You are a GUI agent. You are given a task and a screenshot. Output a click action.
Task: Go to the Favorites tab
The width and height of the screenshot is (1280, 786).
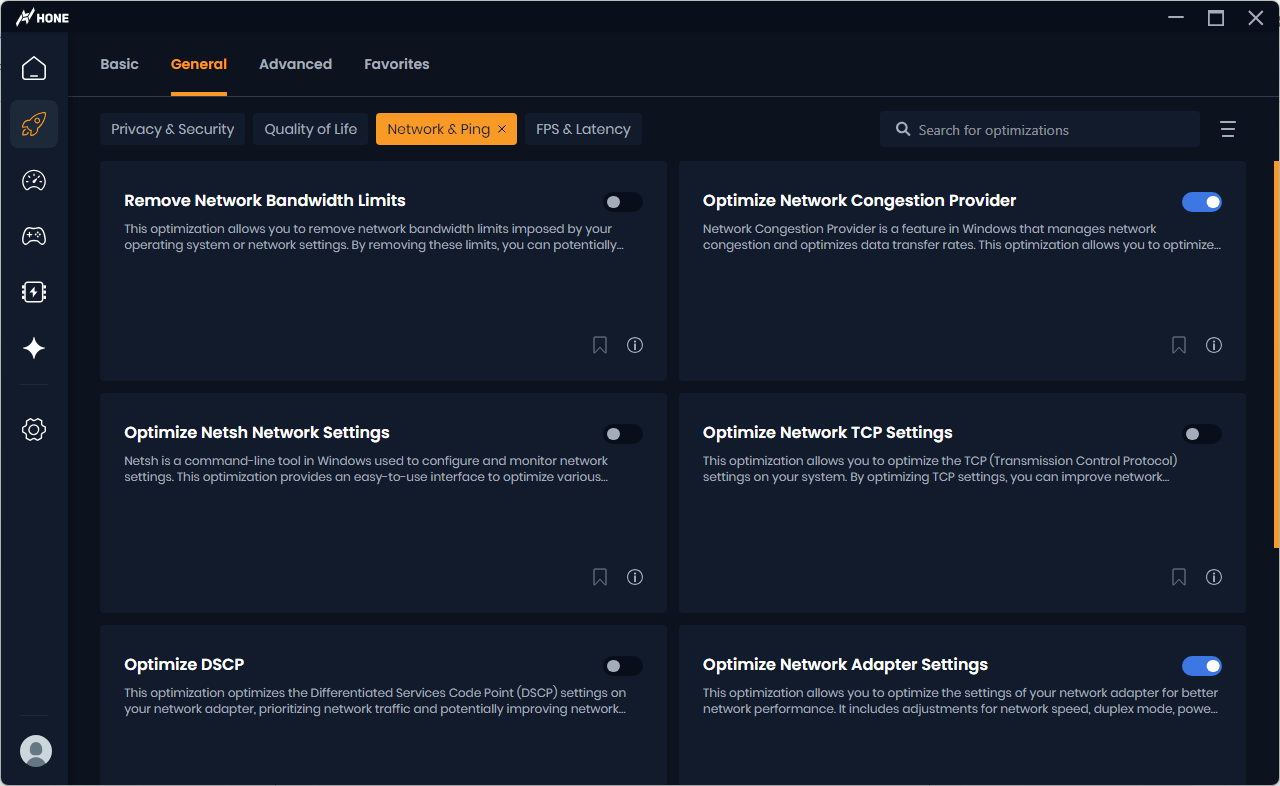[x=396, y=64]
